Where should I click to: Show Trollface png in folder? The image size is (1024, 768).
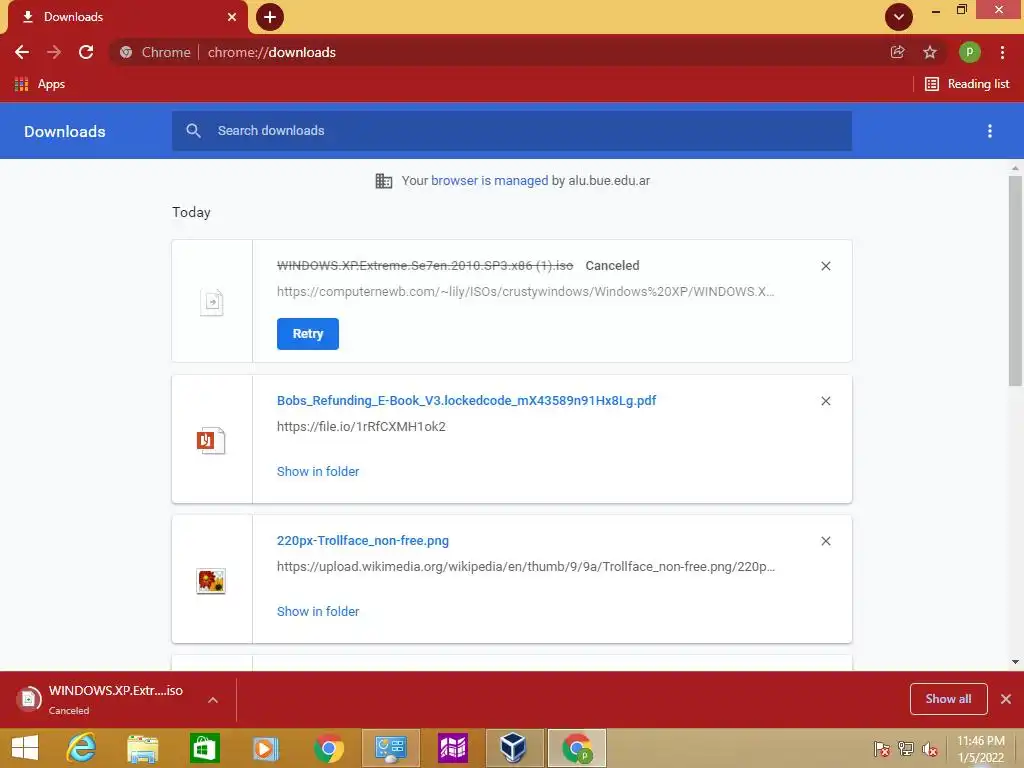[x=318, y=612]
